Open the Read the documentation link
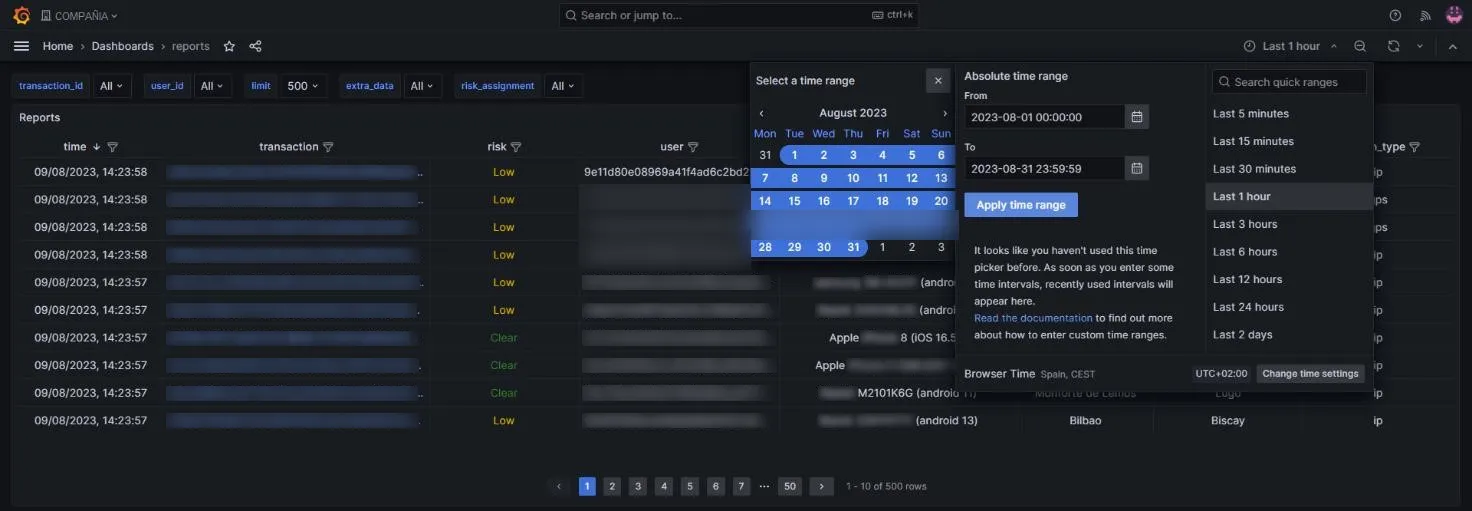1472x511 pixels. point(1033,318)
